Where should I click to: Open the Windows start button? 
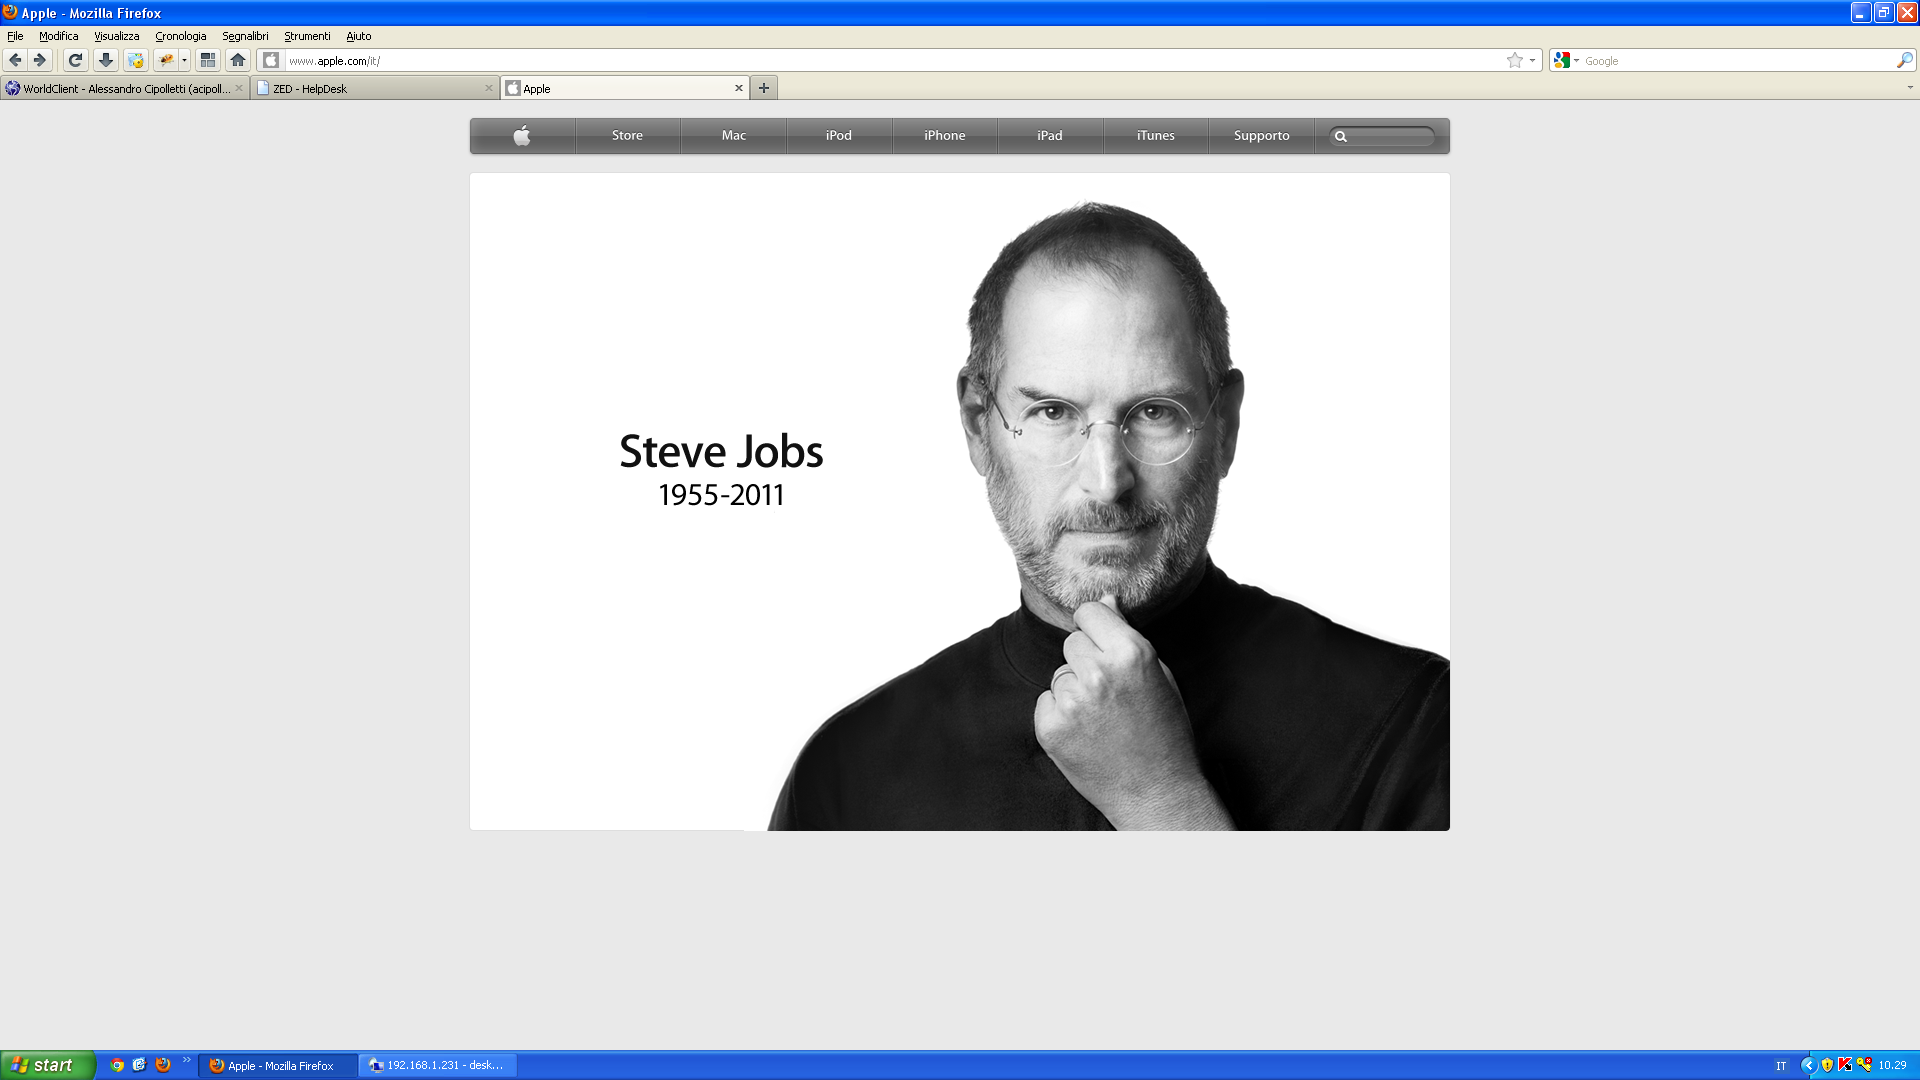pos(47,1065)
